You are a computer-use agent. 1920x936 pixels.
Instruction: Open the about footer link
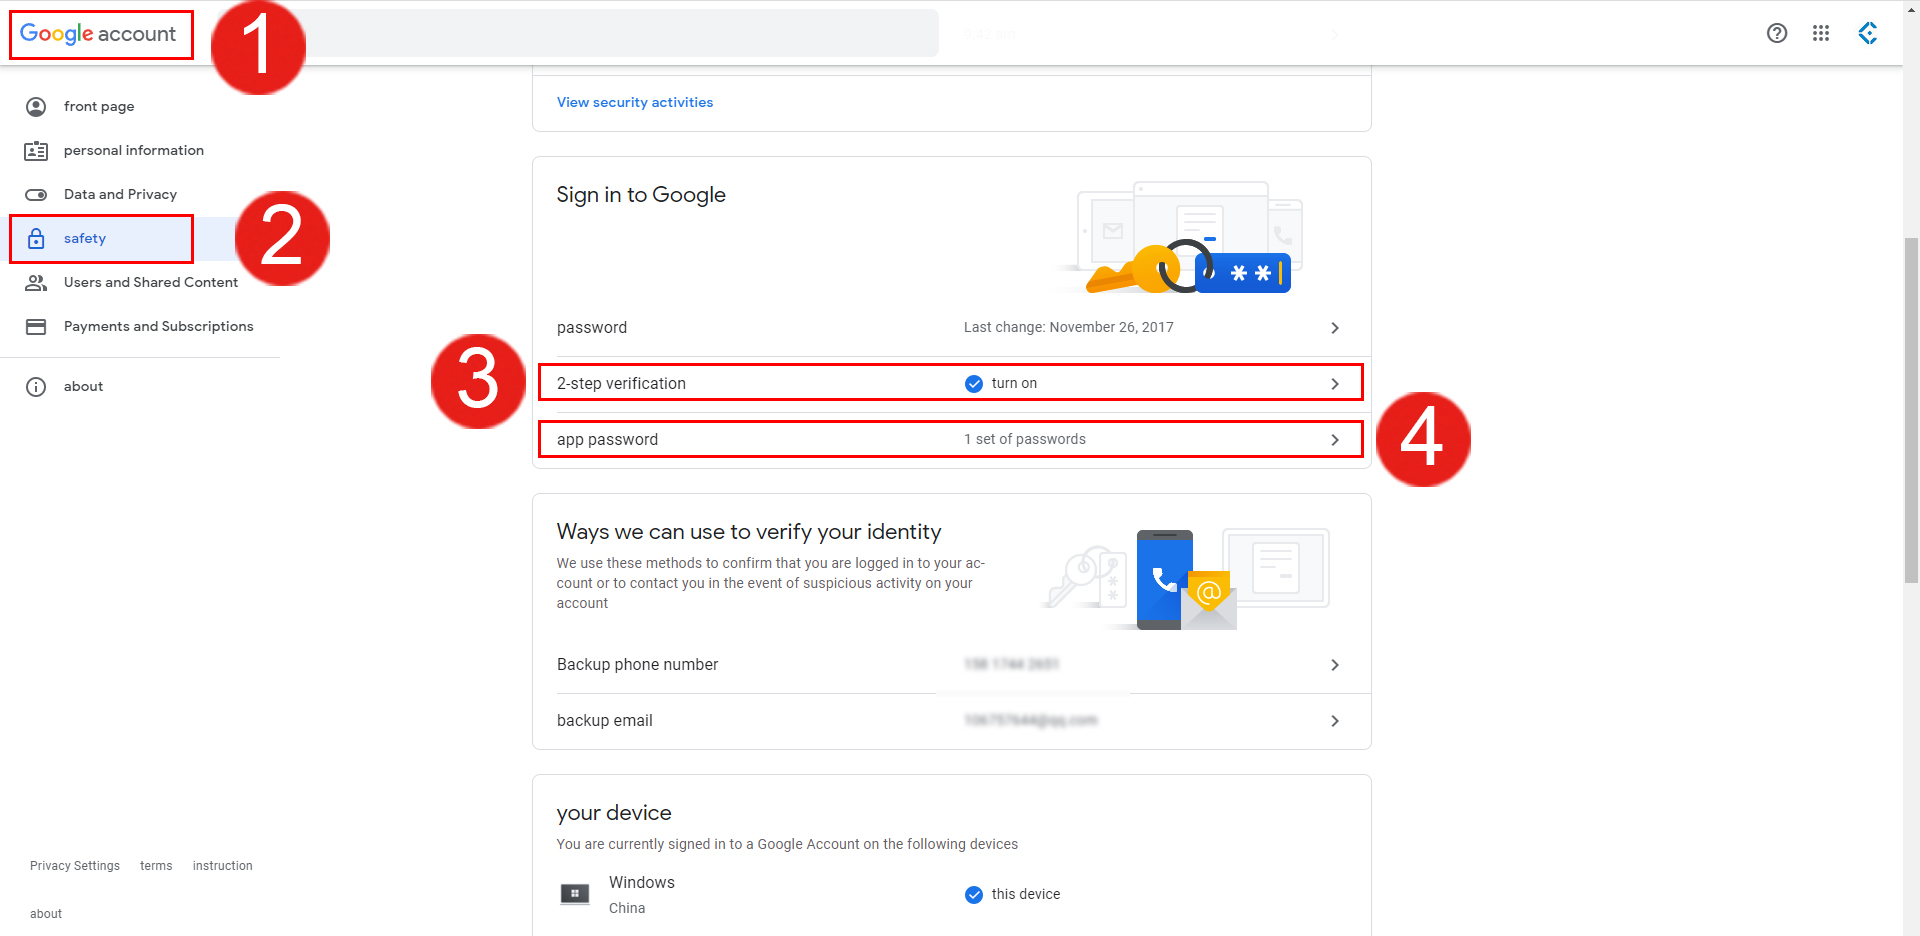(46, 914)
